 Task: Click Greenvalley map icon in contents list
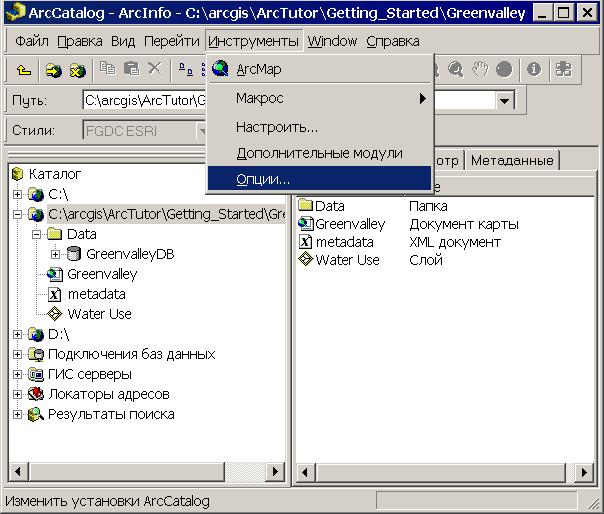(306, 223)
